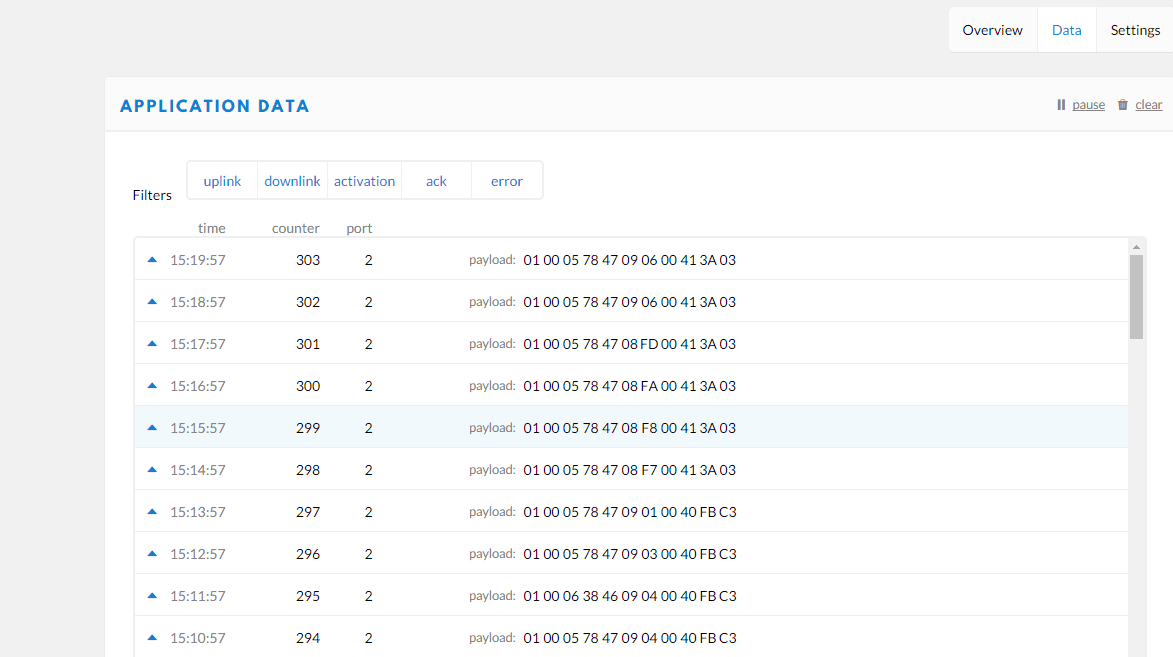1173x657 pixels.
Task: Select payload containing 08 F7
Action: coord(629,469)
